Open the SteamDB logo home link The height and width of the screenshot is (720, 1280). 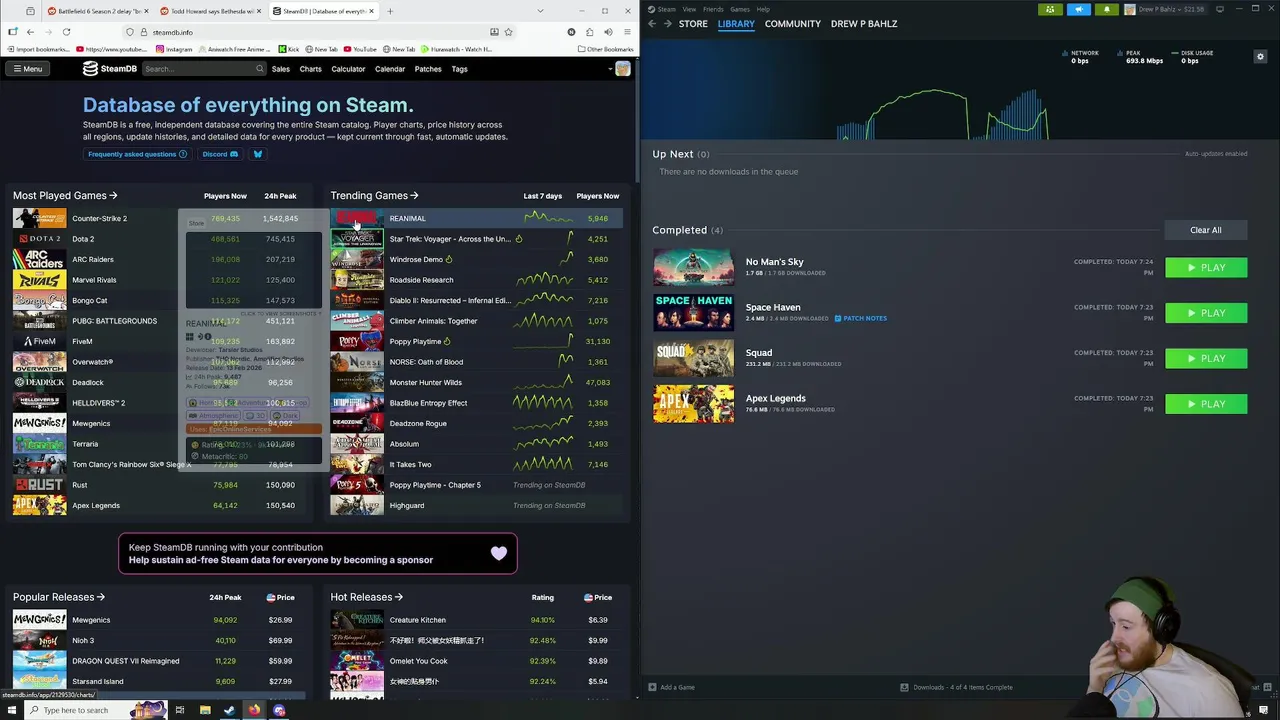(110, 69)
